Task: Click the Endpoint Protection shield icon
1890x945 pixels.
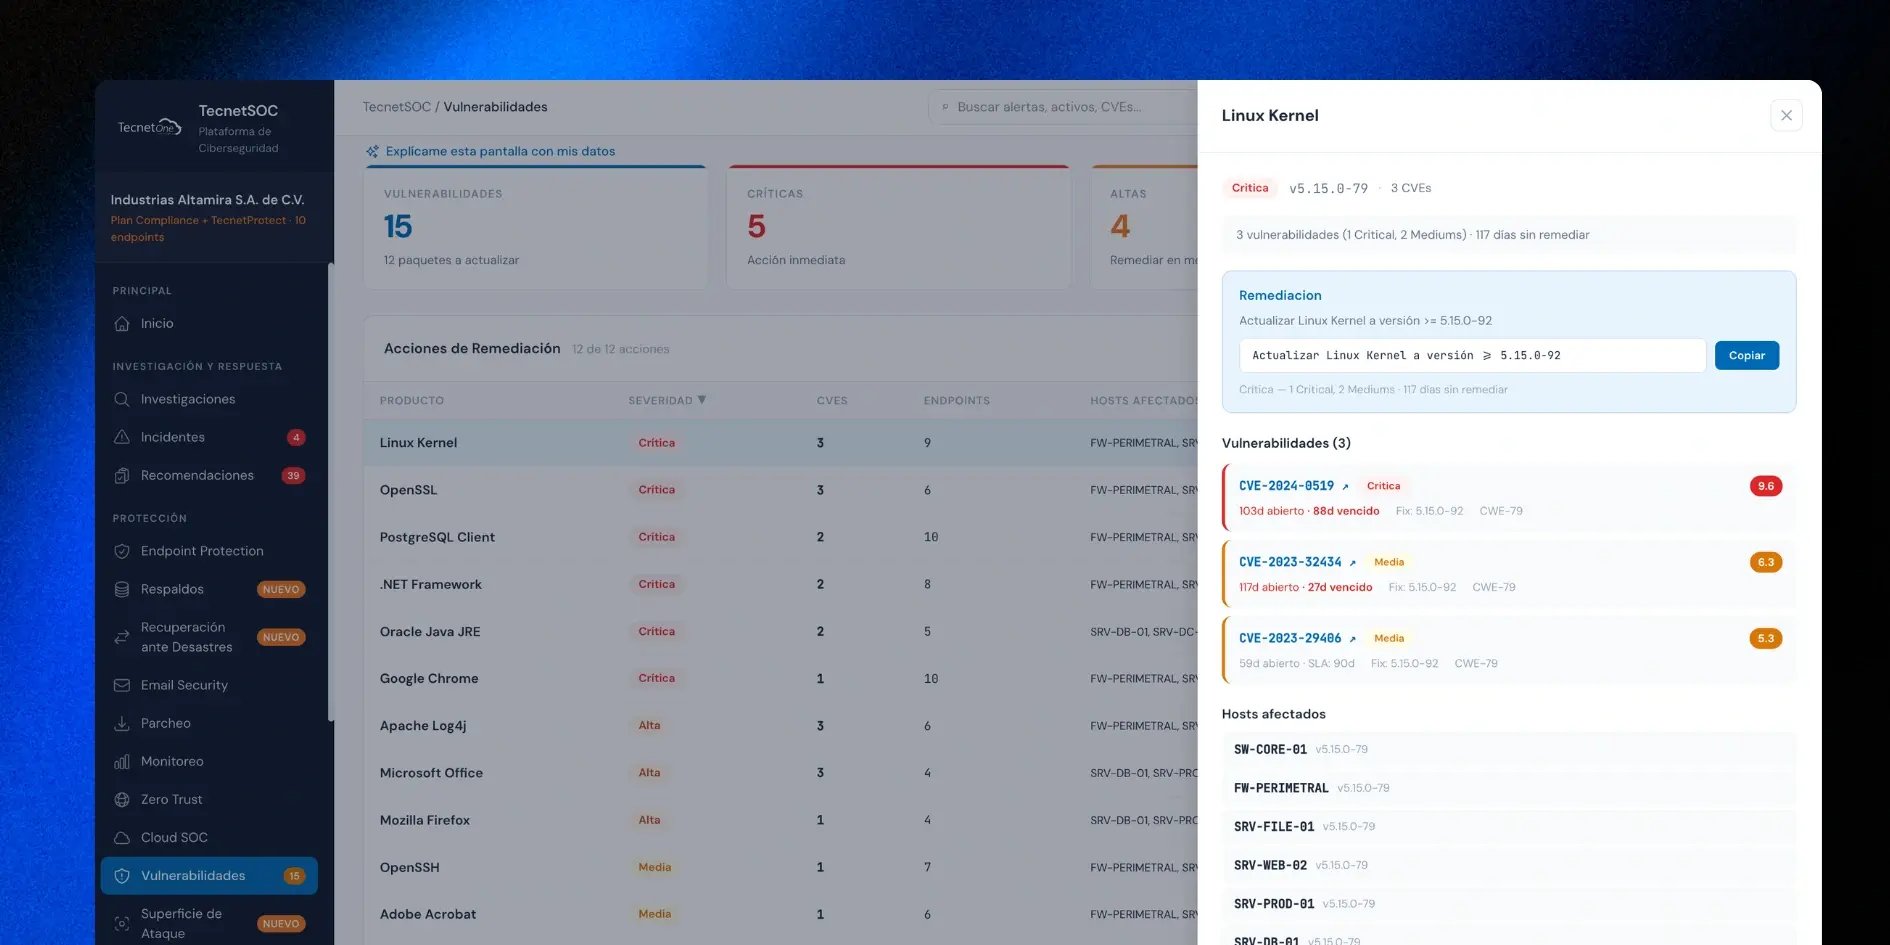Action: coord(122,552)
